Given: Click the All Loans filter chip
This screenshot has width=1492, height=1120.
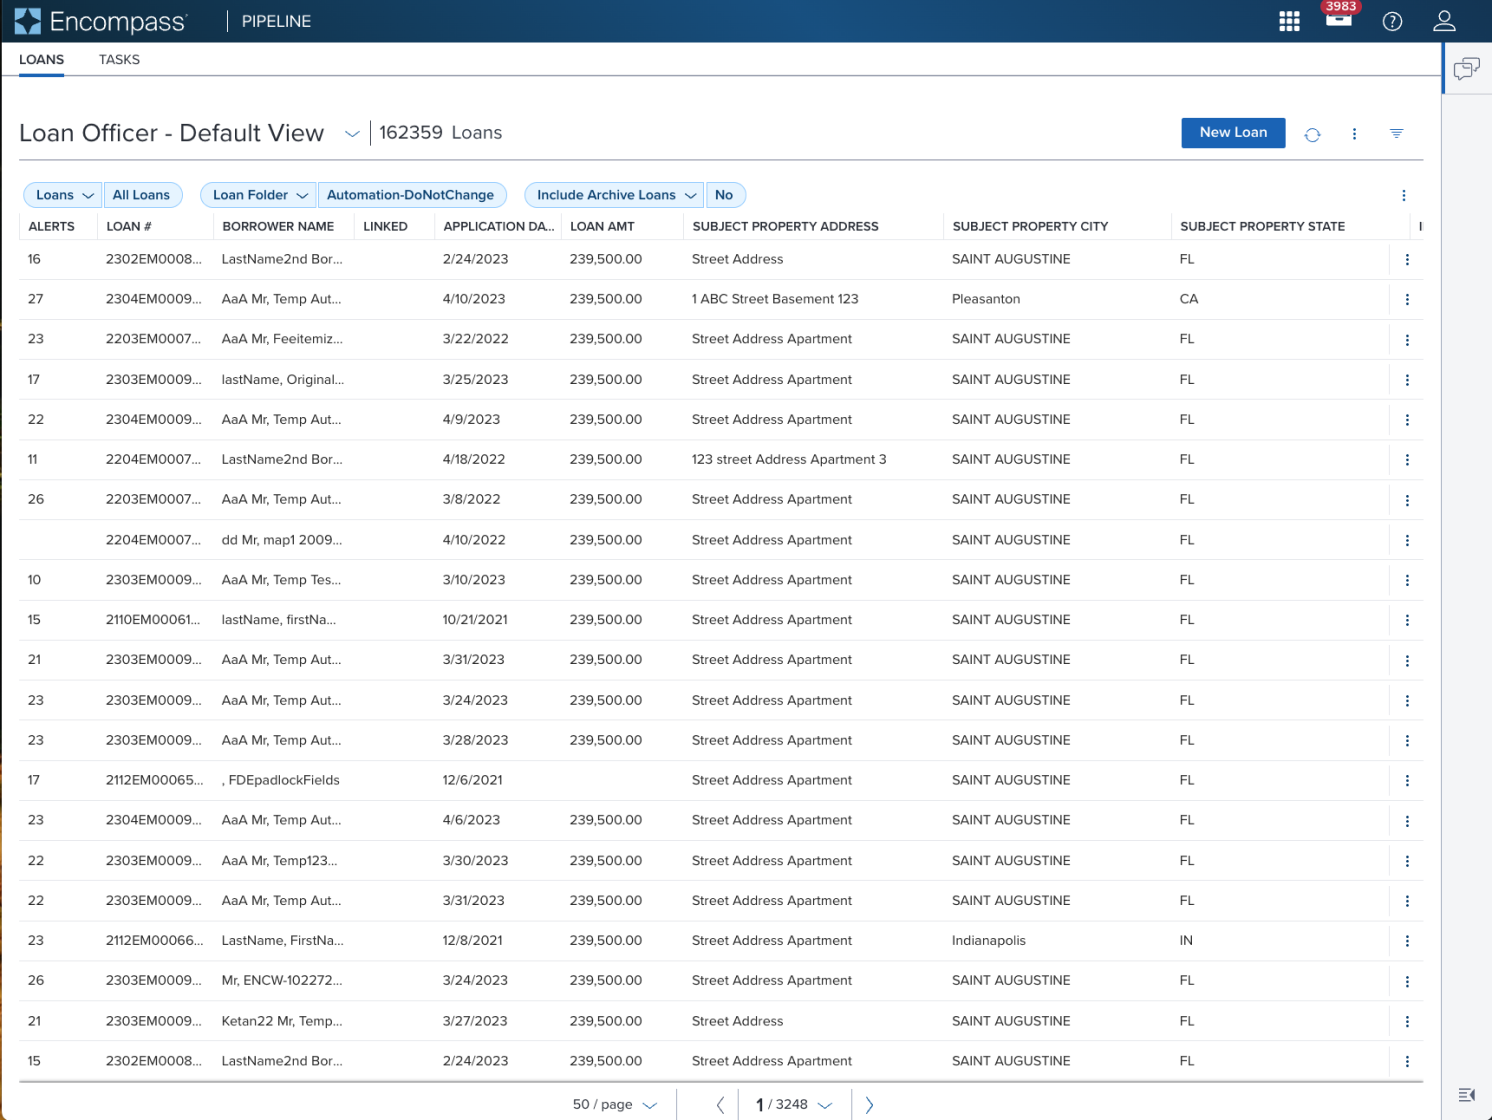Looking at the screenshot, I should pyautogui.click(x=141, y=195).
